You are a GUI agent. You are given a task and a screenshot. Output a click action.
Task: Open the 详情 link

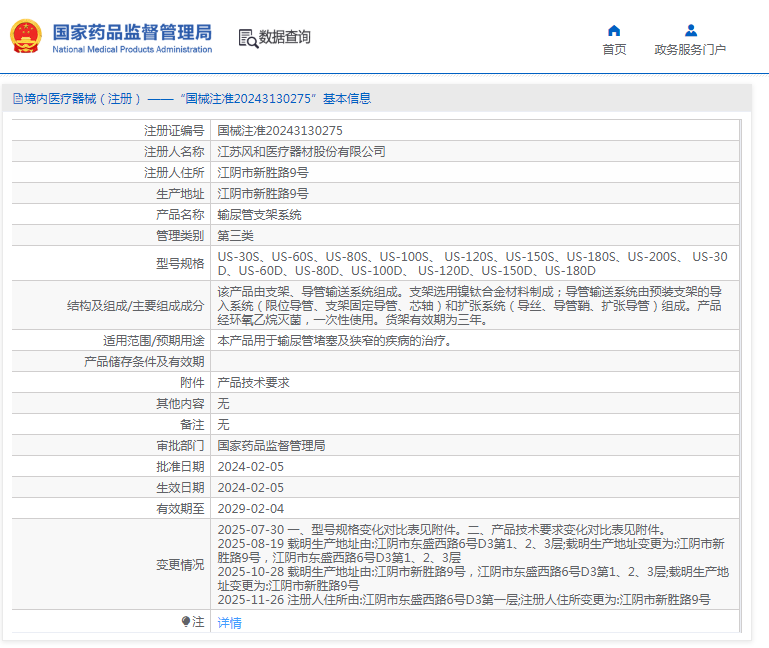[x=230, y=622]
